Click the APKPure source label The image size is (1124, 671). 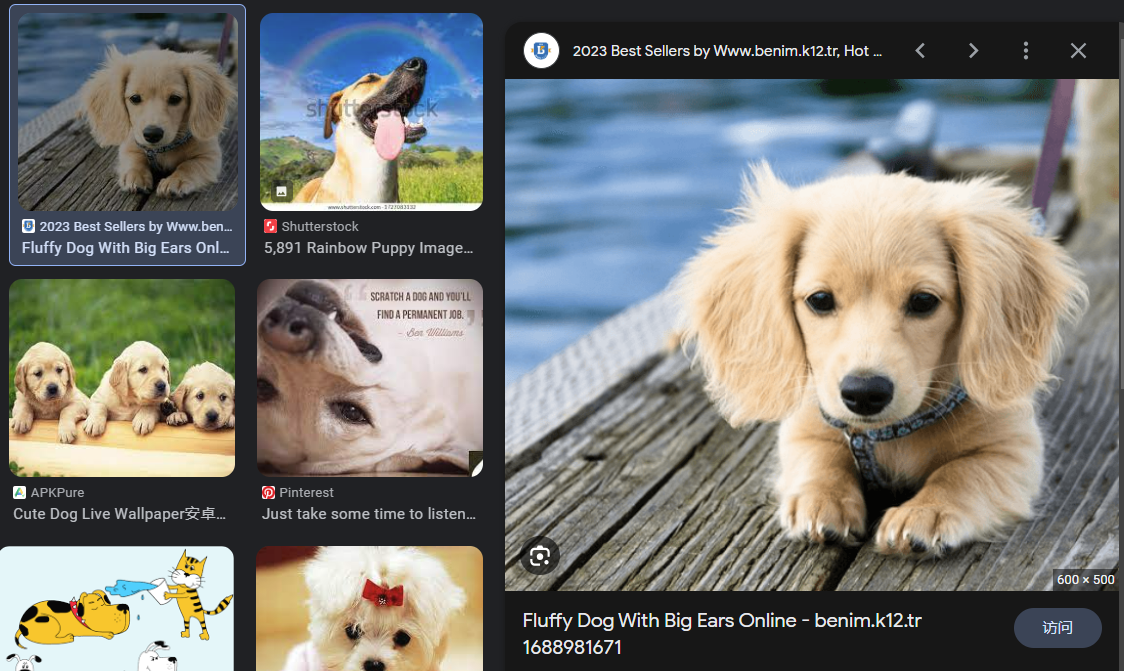57,492
